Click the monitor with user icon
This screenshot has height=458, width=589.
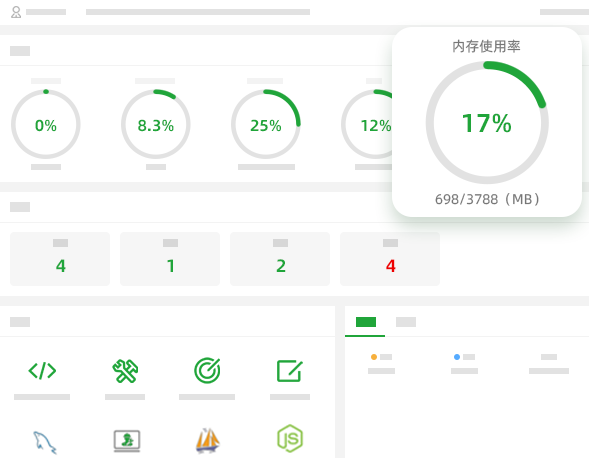coord(127,441)
